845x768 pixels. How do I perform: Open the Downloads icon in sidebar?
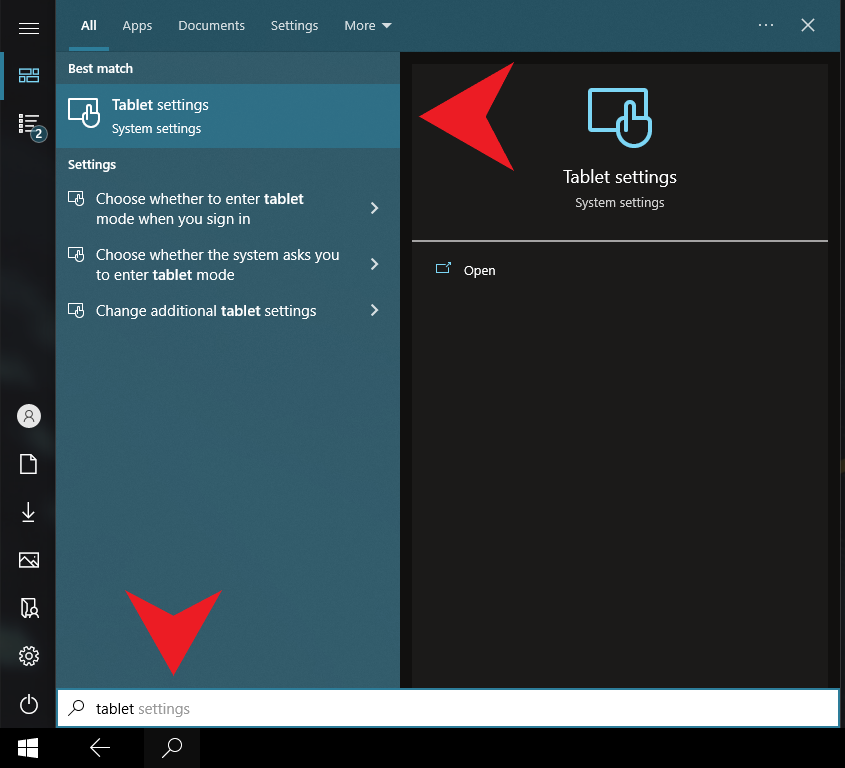pyautogui.click(x=29, y=512)
